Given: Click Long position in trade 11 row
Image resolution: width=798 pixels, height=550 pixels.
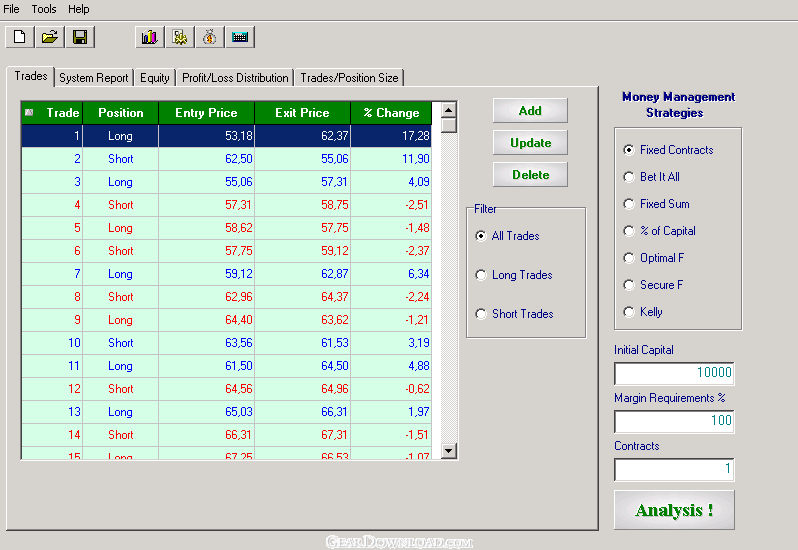Looking at the screenshot, I should [120, 366].
